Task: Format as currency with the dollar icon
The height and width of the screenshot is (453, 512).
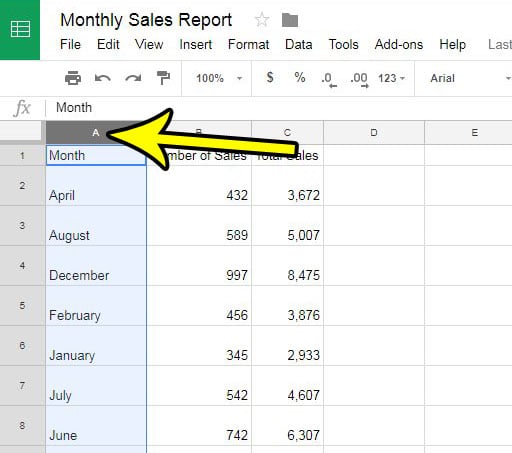Action: pyautogui.click(x=270, y=78)
